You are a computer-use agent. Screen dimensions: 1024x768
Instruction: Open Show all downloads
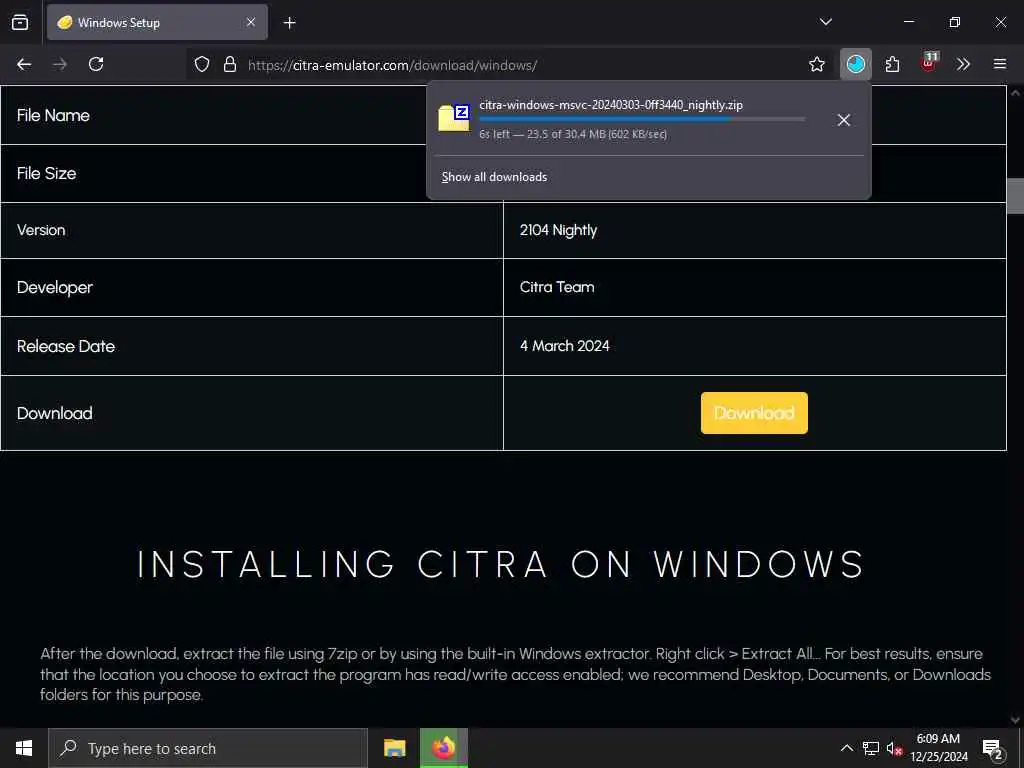pos(494,177)
